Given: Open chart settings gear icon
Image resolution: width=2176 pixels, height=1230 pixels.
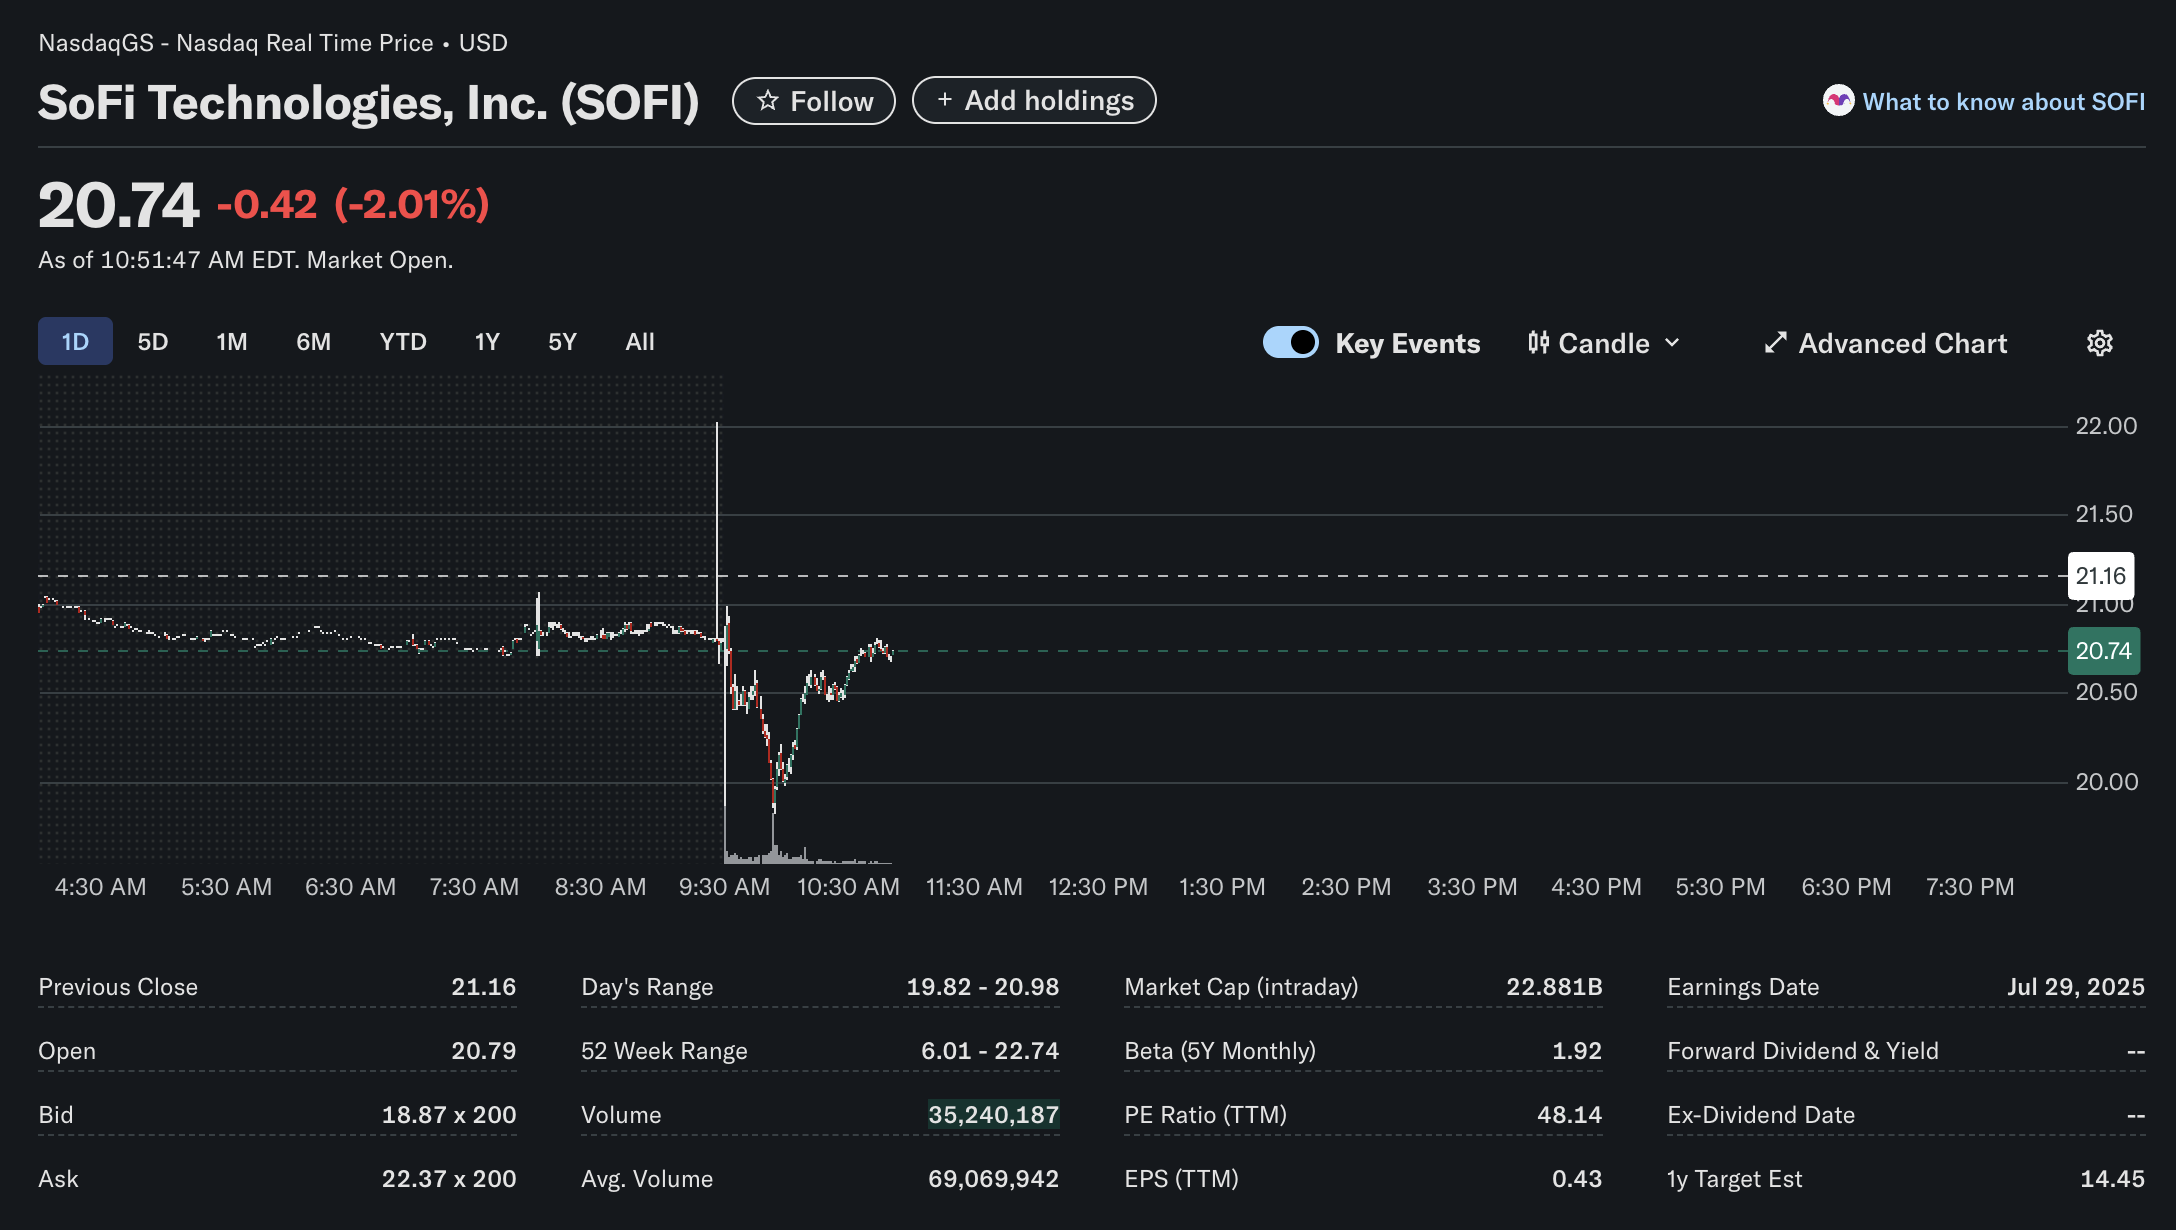Looking at the screenshot, I should coord(2099,343).
